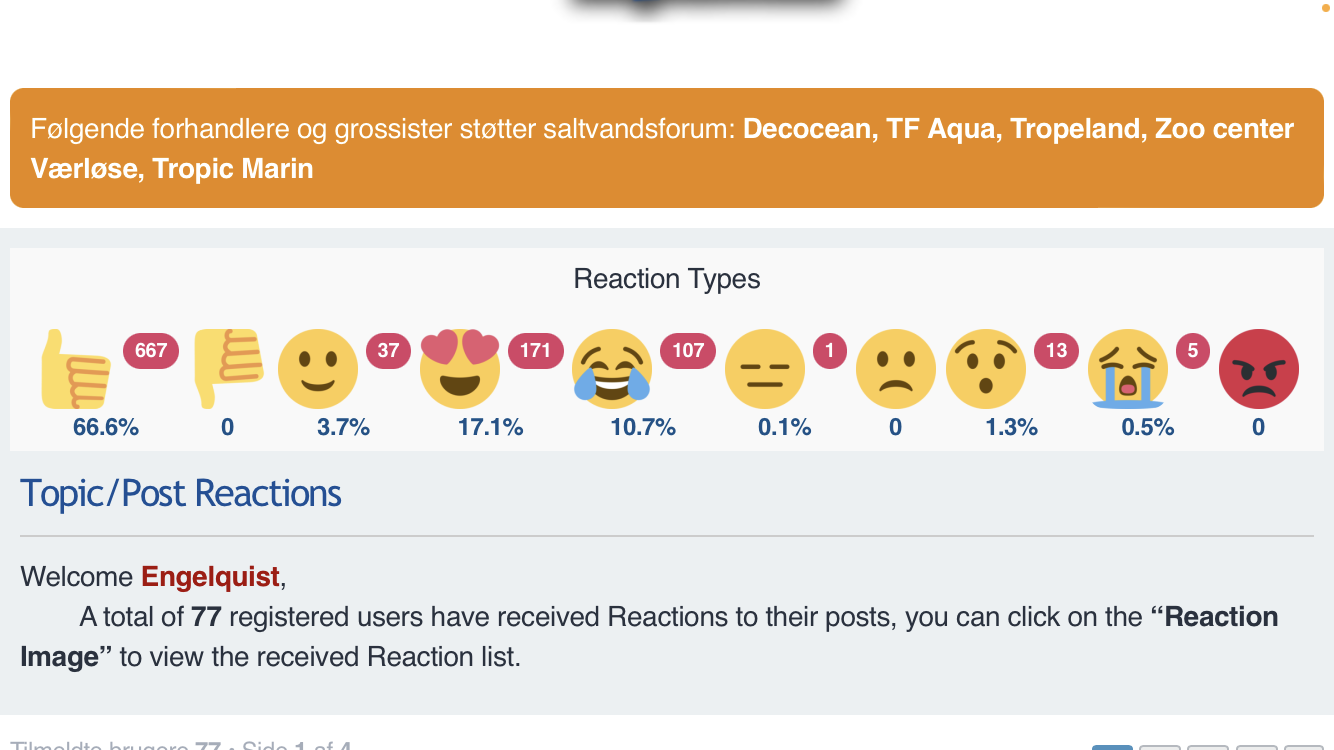Viewport: 1334px width, 750px height.
Task: Click the 13 count badge
Action: (1056, 351)
